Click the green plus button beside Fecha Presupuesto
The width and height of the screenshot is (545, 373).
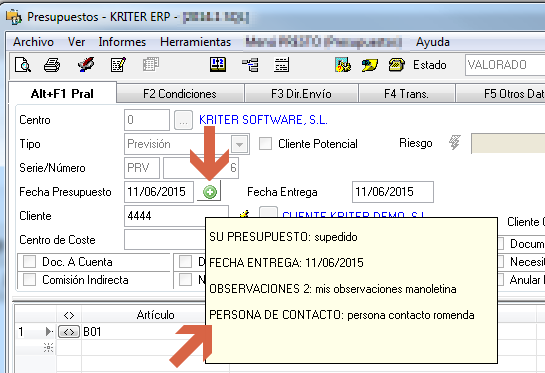210,192
